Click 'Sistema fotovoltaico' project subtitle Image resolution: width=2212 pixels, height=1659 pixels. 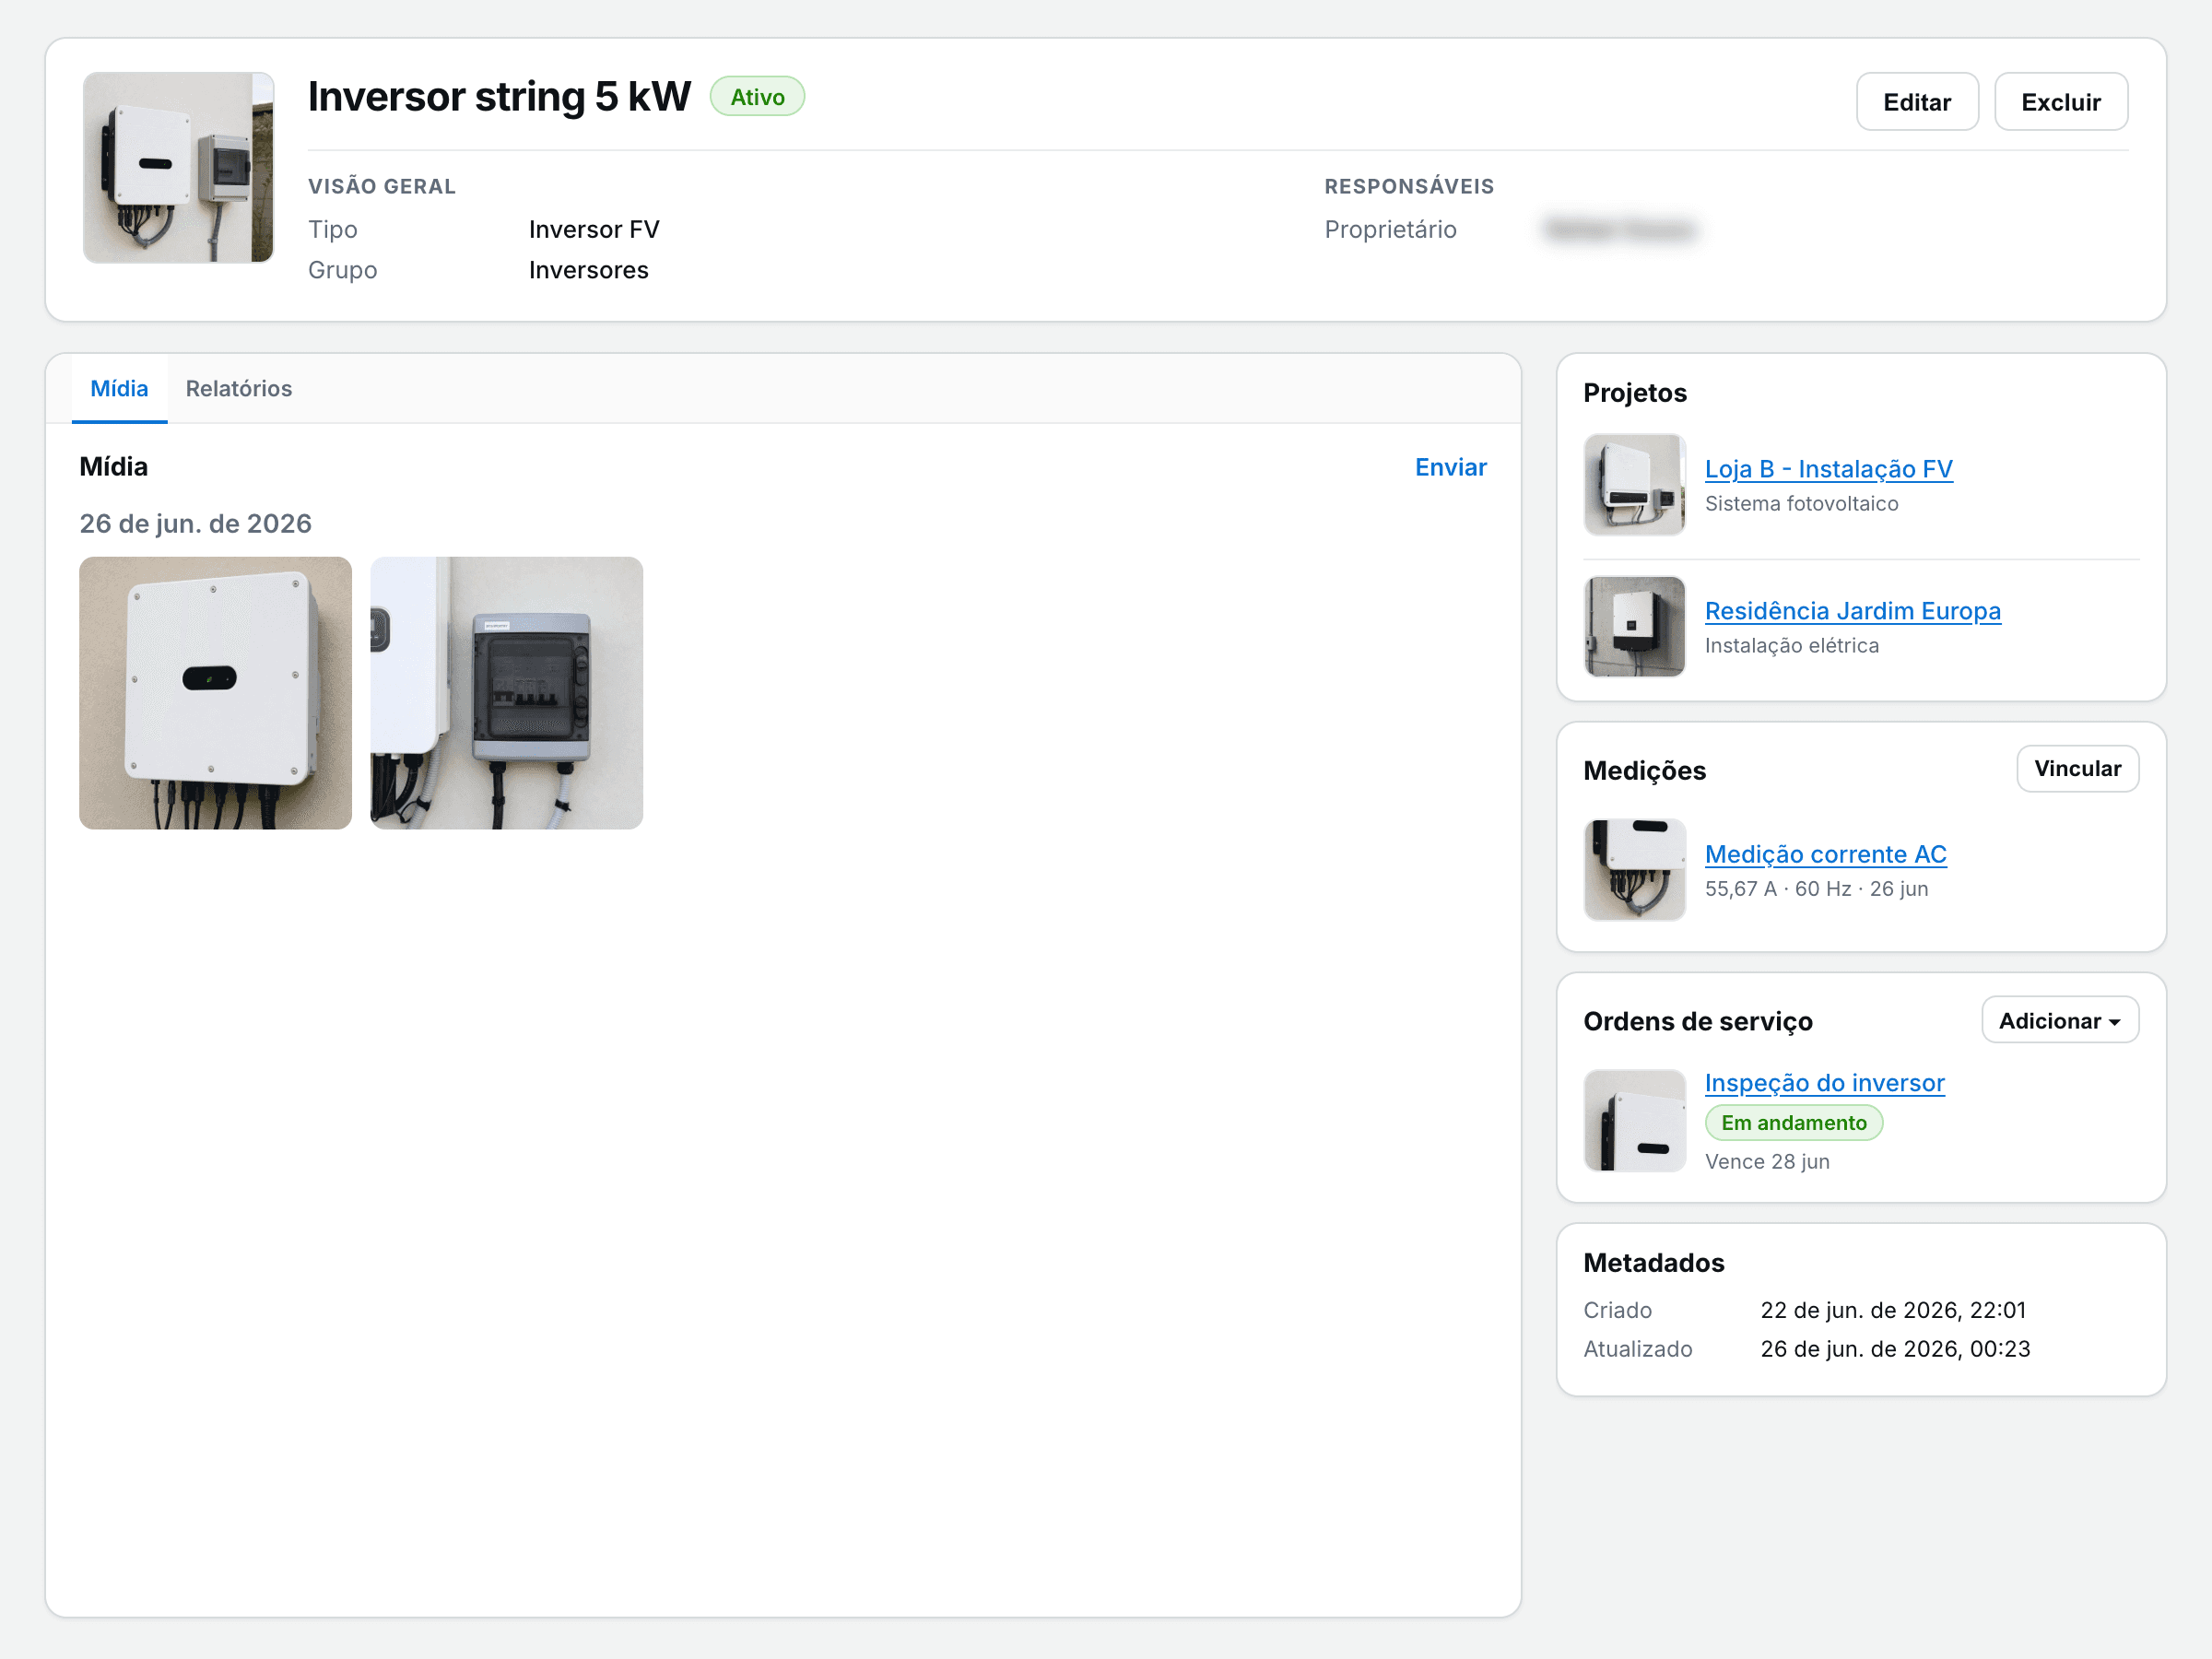(x=1801, y=503)
